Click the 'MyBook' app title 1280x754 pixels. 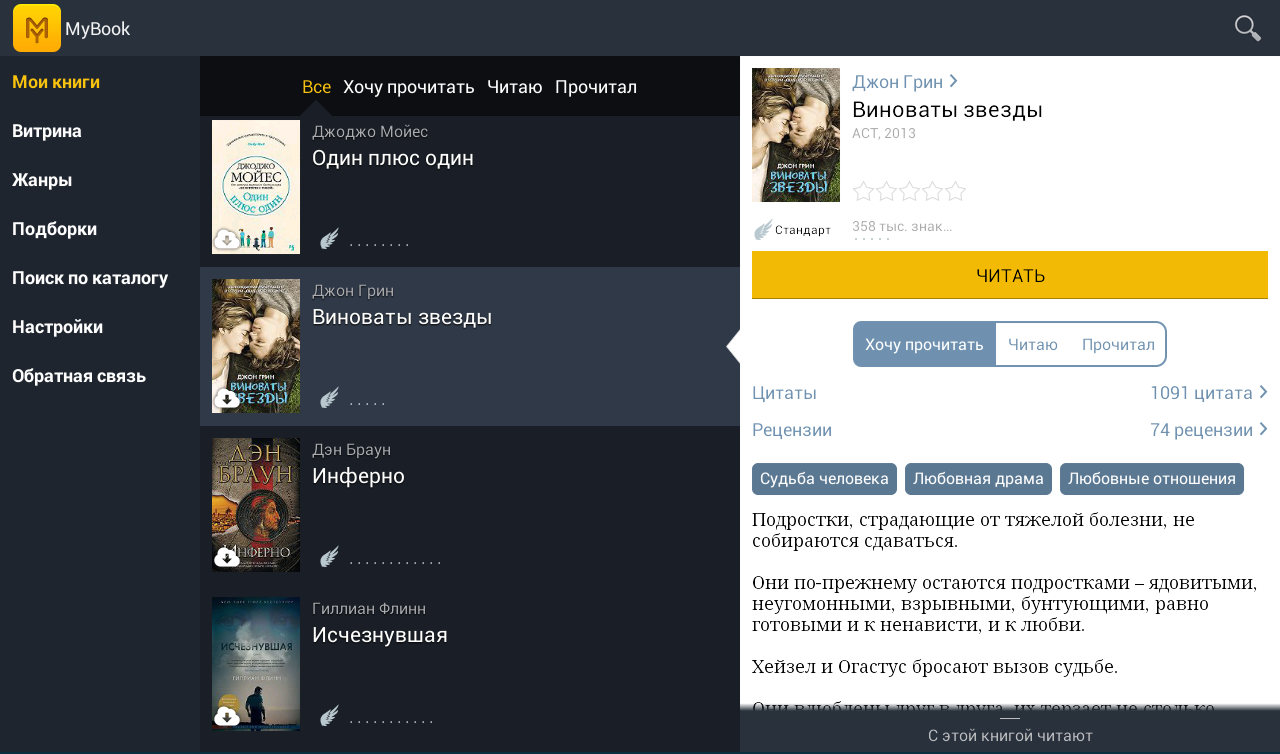(98, 29)
